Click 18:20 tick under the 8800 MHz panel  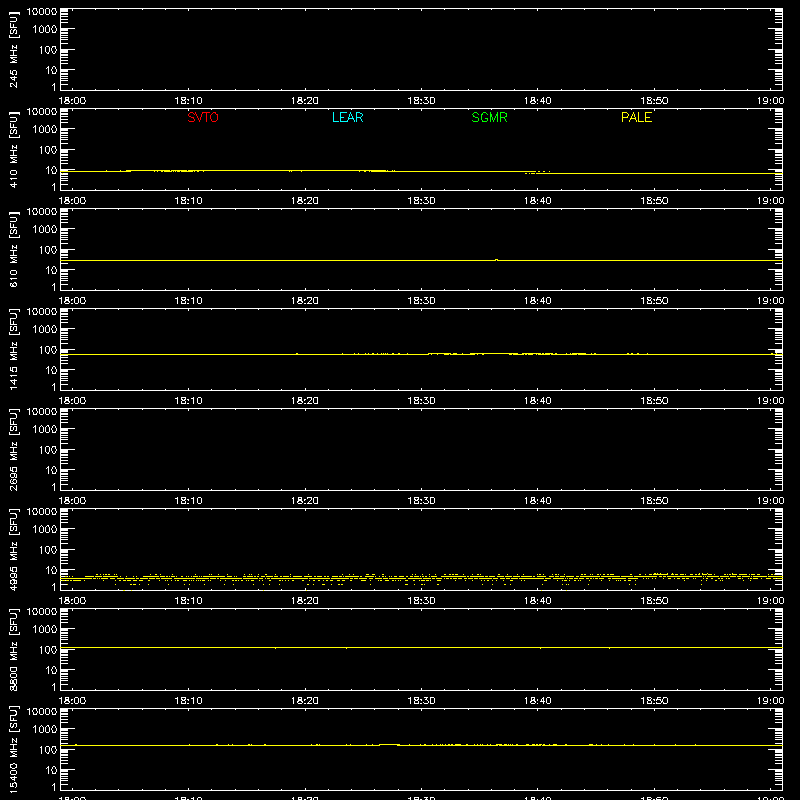point(305,701)
